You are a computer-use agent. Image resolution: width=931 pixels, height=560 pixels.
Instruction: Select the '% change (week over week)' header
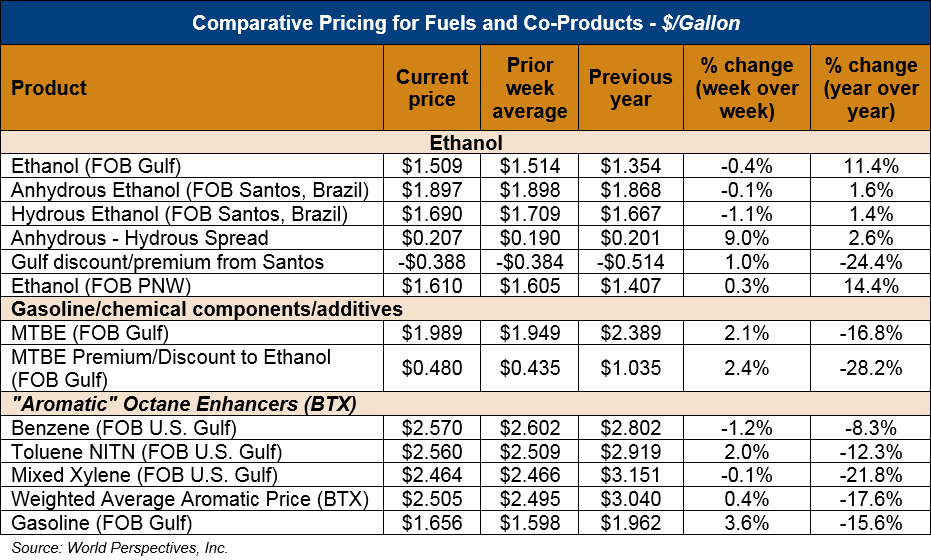coord(747,88)
